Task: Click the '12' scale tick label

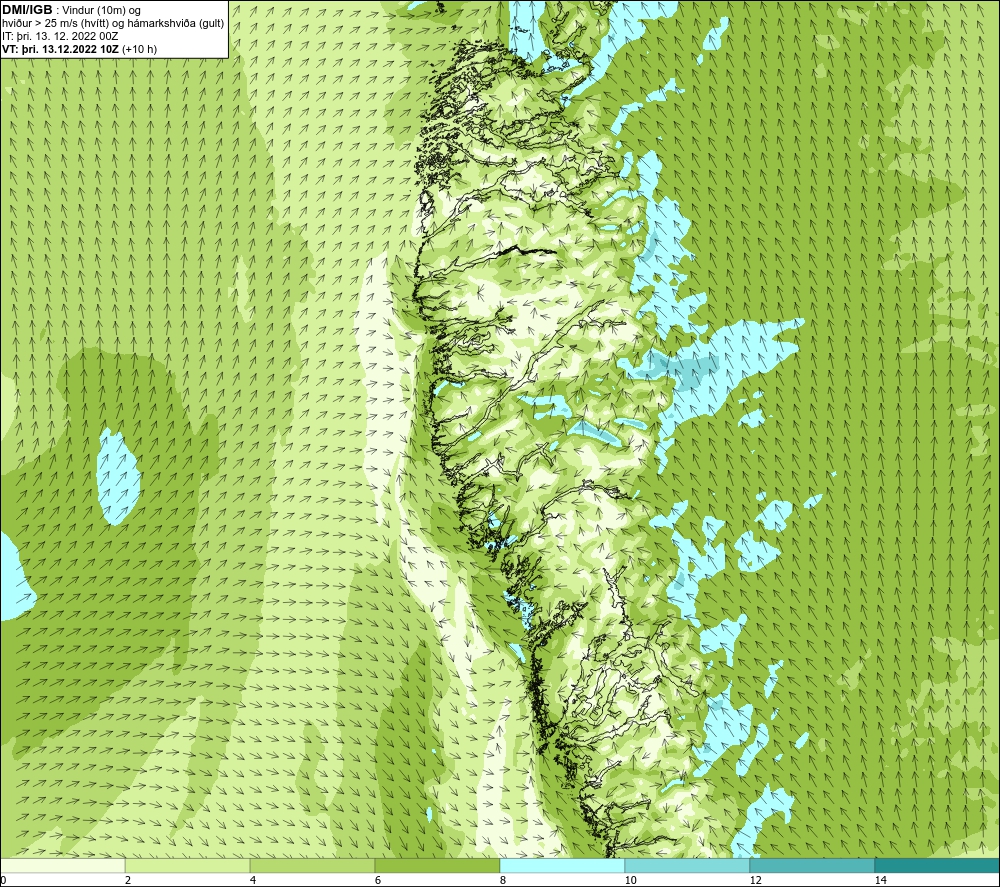Action: click(755, 880)
